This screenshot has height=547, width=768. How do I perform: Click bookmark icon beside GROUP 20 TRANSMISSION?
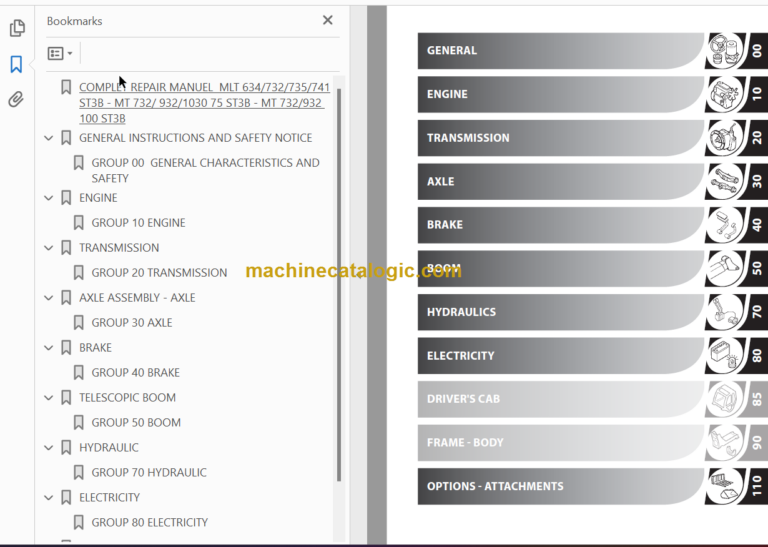(78, 273)
